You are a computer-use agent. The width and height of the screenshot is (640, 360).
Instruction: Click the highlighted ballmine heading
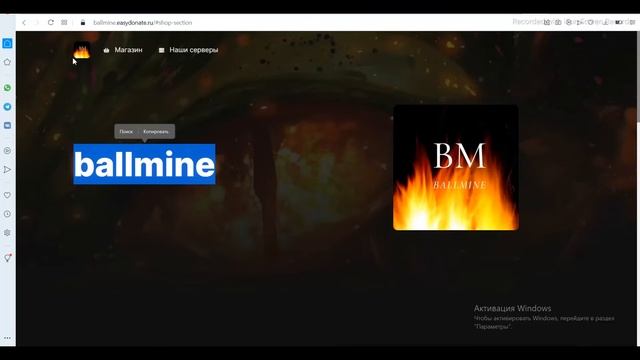pos(144,164)
